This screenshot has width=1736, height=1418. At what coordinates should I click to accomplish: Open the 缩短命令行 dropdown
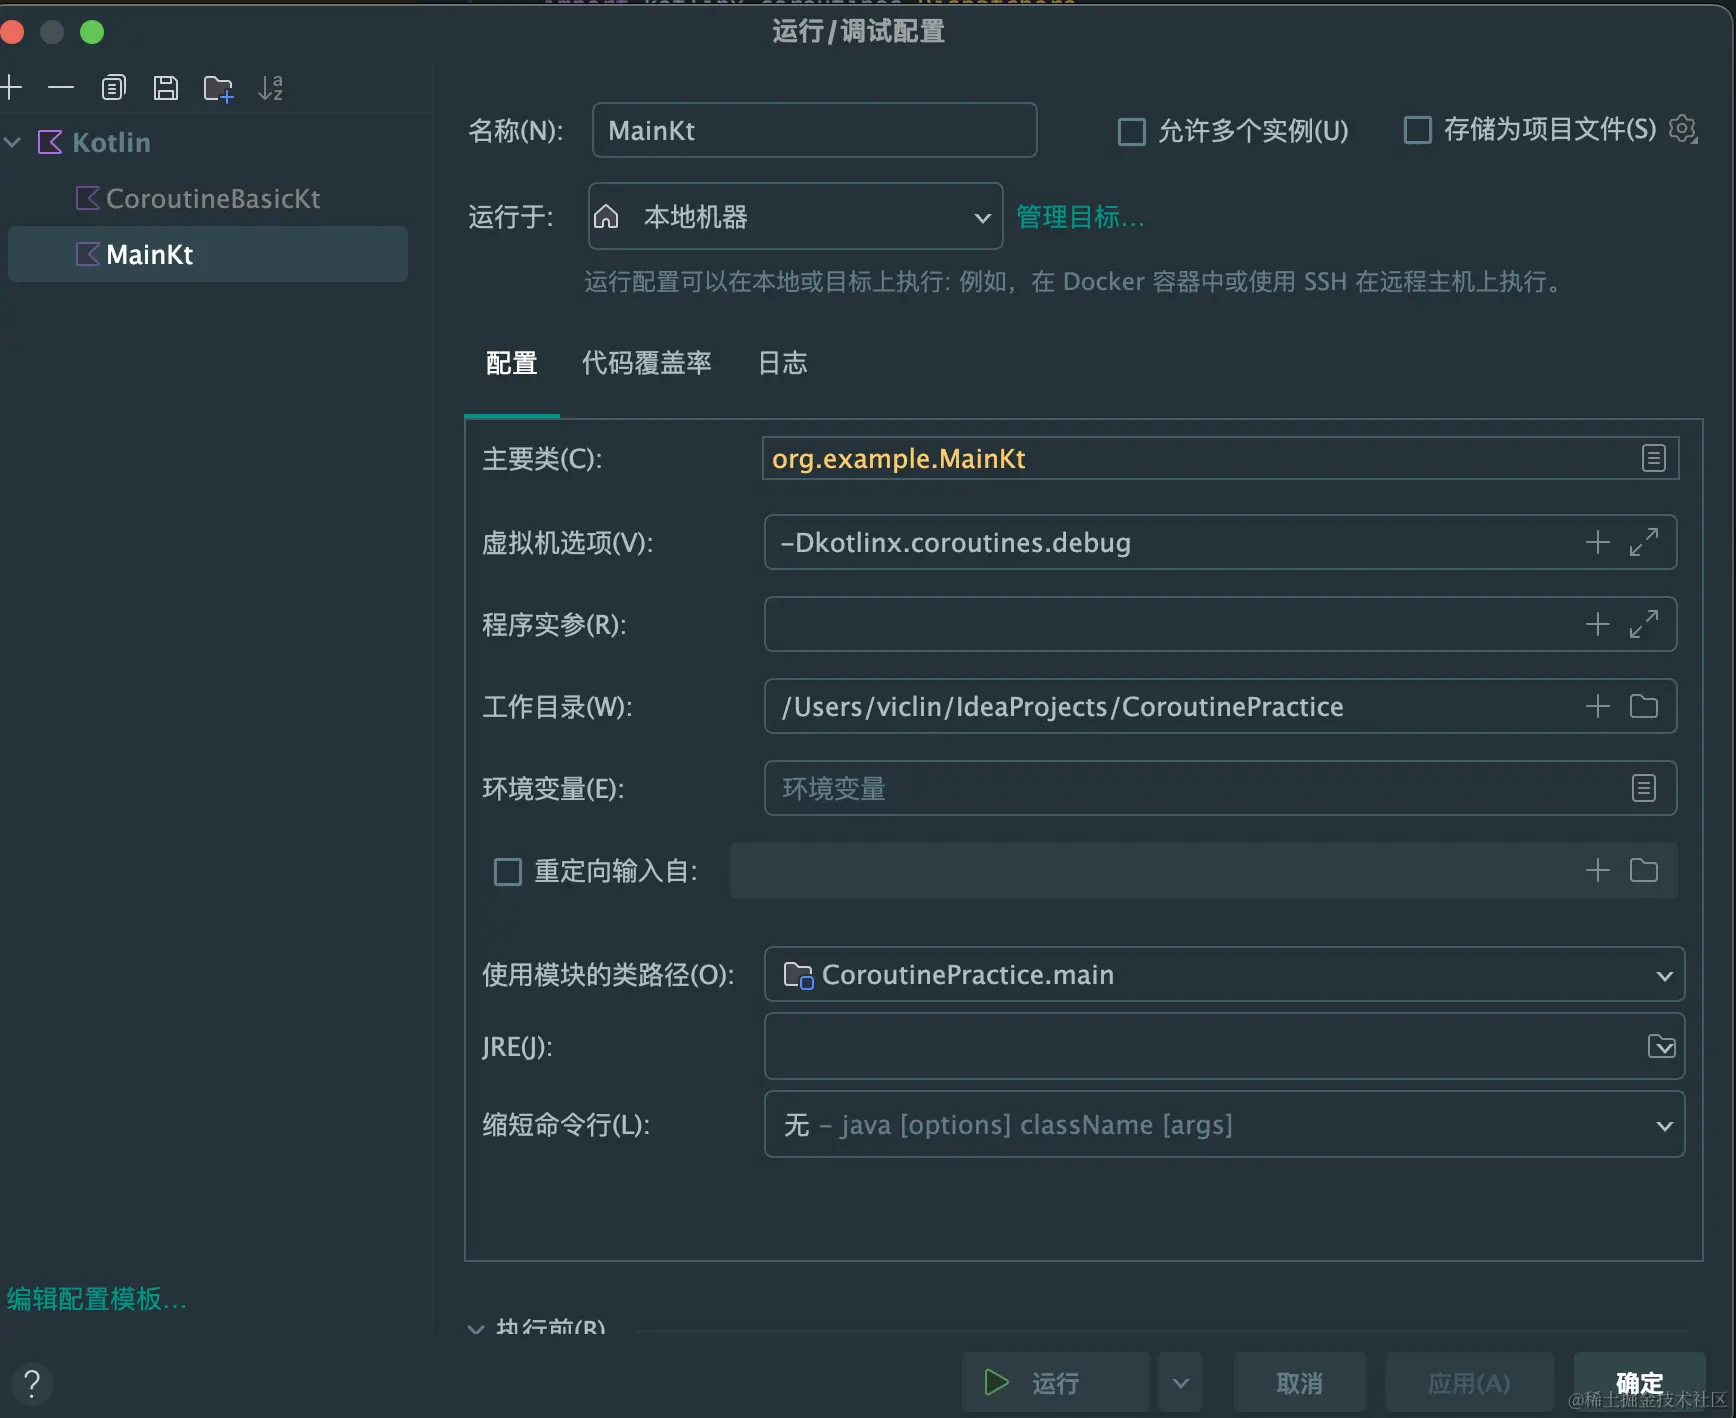click(x=1224, y=1124)
